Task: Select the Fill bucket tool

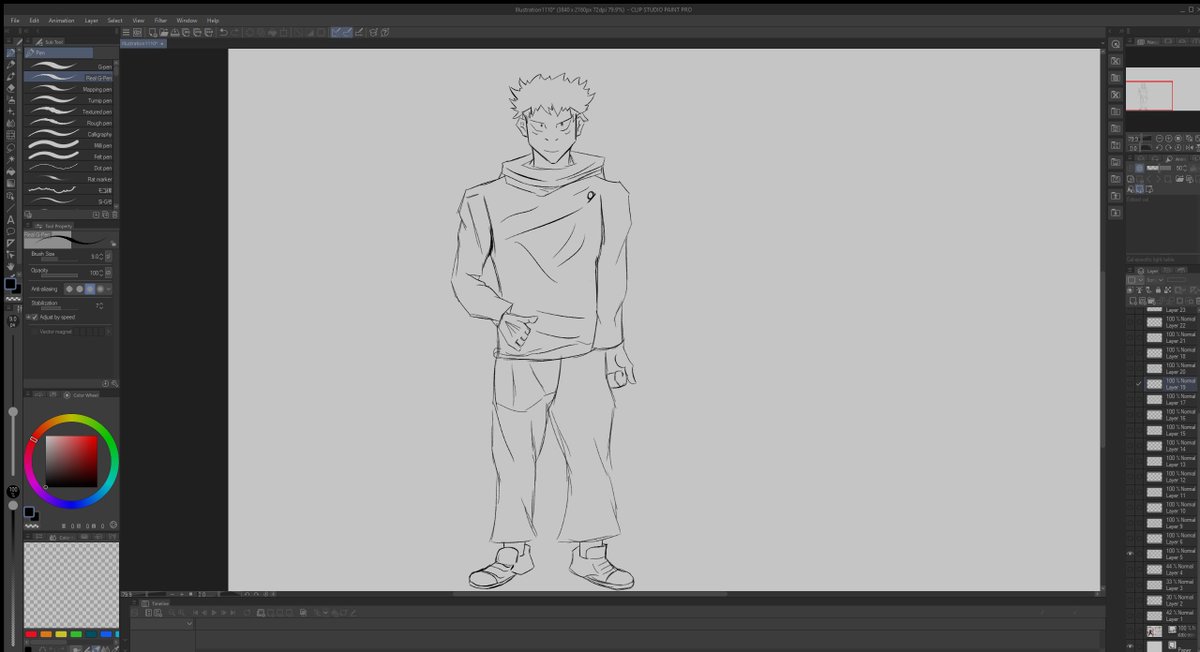Action: point(10,171)
